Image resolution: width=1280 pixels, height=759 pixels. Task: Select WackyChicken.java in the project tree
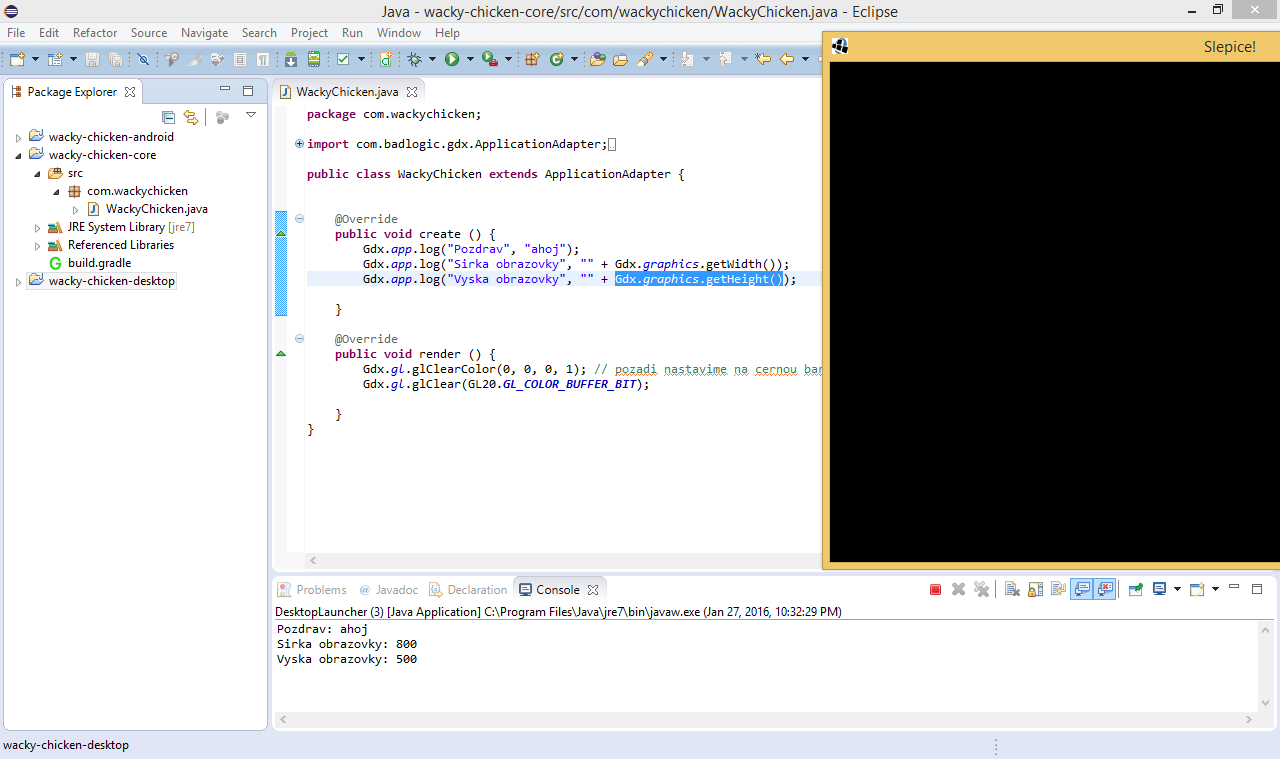tap(156, 209)
